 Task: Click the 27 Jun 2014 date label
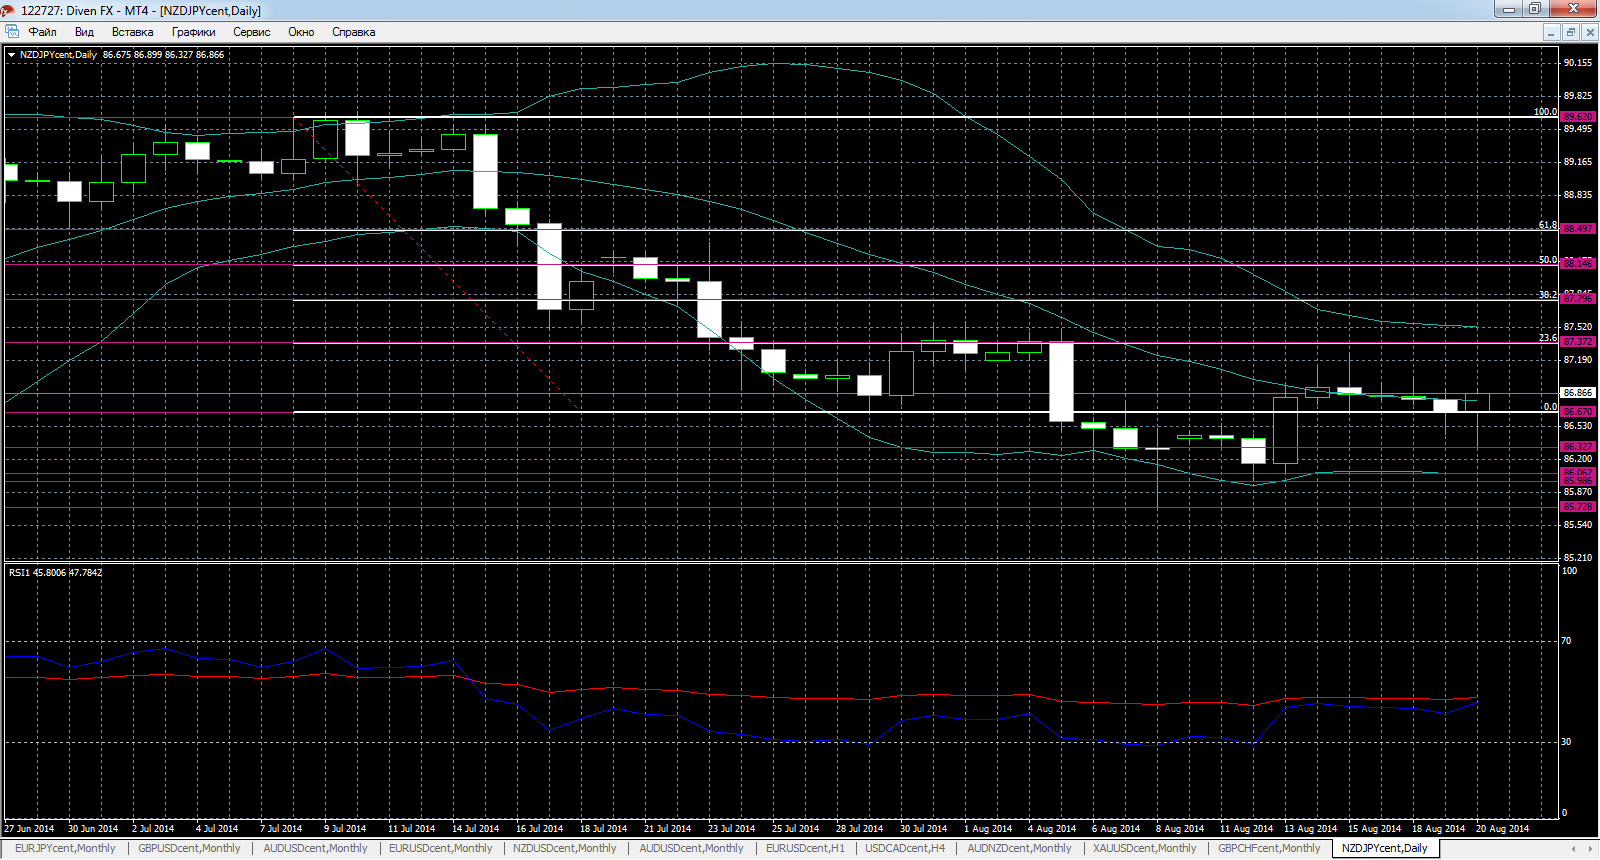click(29, 829)
